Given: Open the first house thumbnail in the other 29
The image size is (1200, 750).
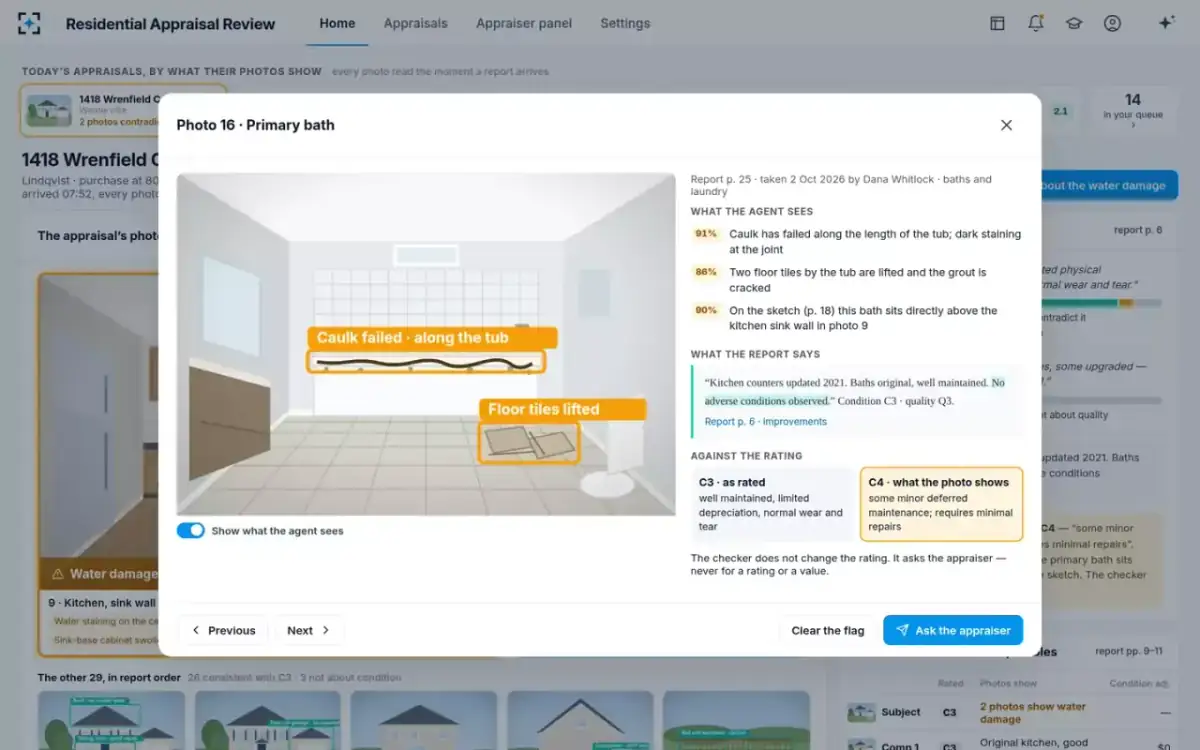Looking at the screenshot, I should tap(111, 720).
